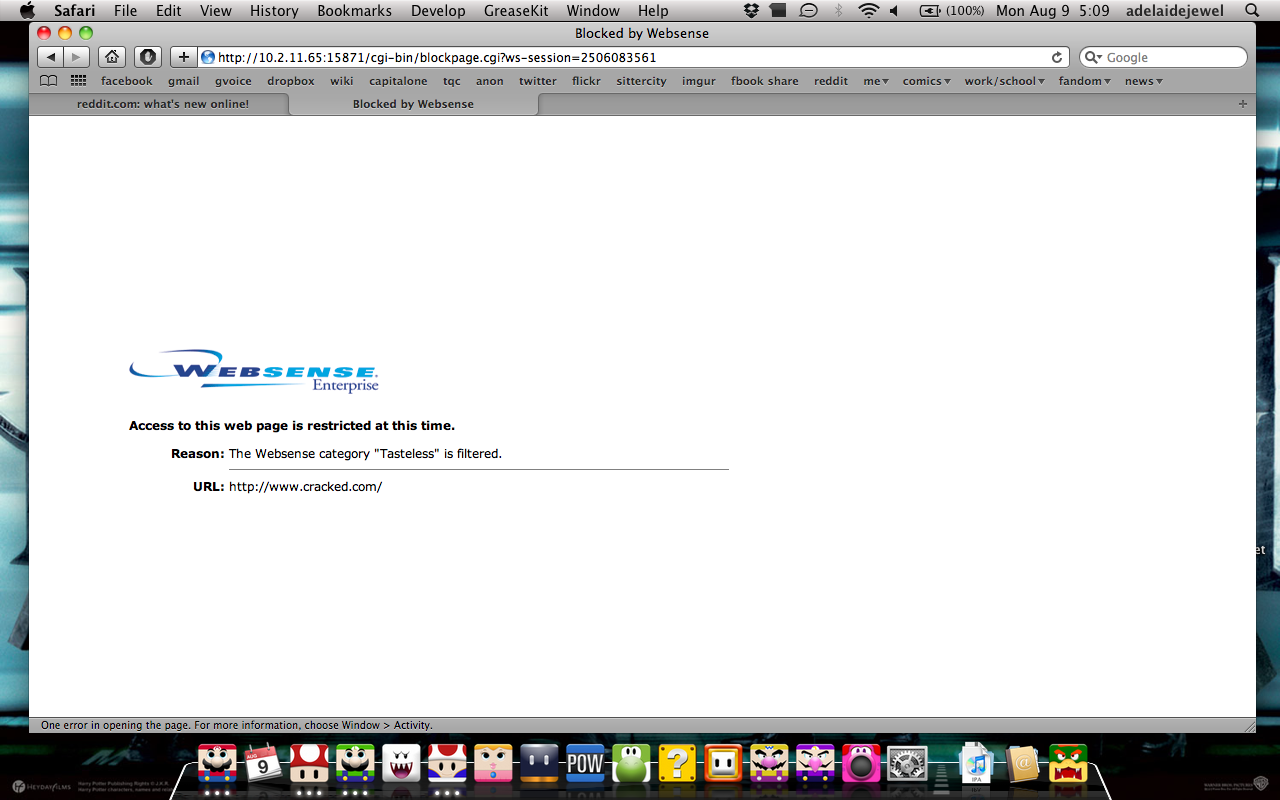The height and width of the screenshot is (800, 1280).
Task: Launch the red mushroom dock icon
Action: click(309, 764)
